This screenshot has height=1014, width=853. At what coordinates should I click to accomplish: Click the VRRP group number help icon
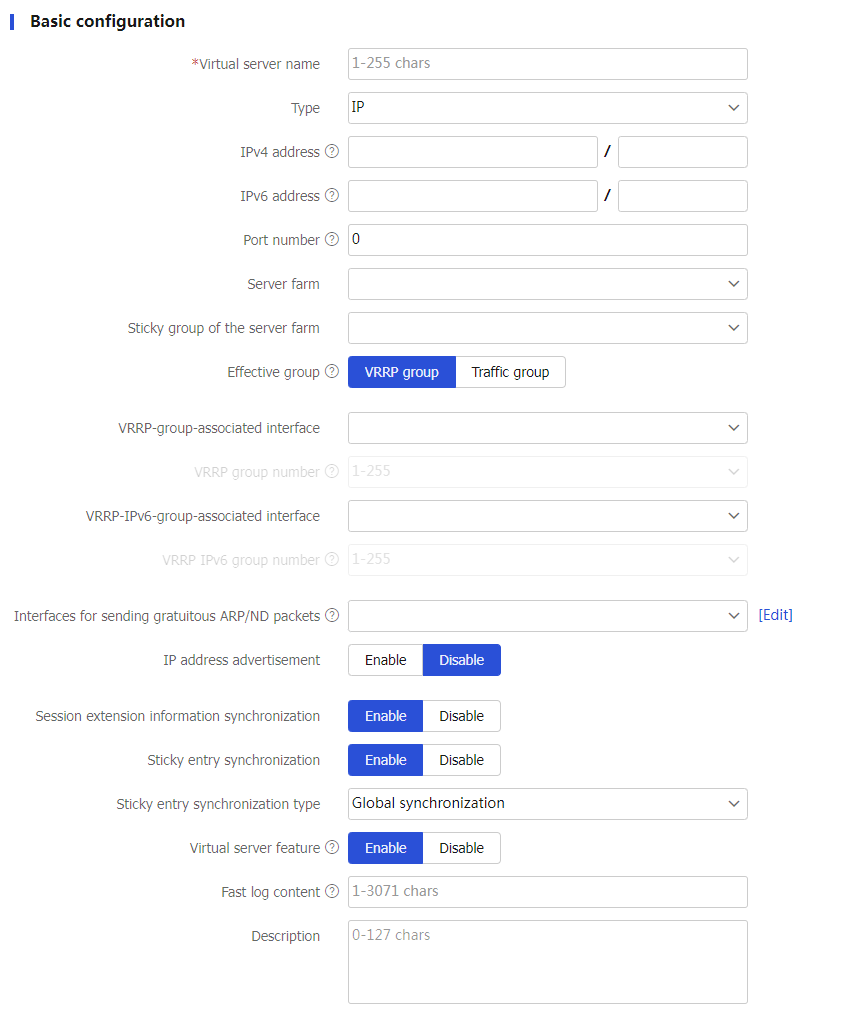332,472
